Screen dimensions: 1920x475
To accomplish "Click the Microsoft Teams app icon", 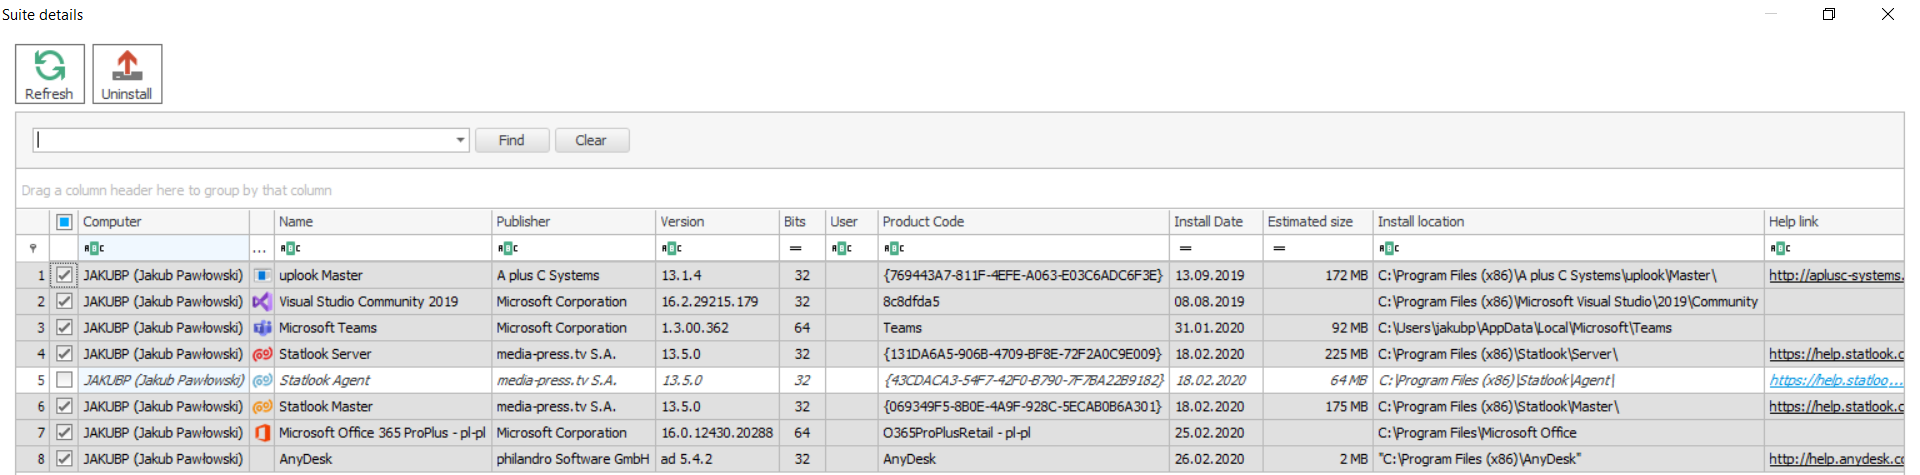I will click(262, 327).
